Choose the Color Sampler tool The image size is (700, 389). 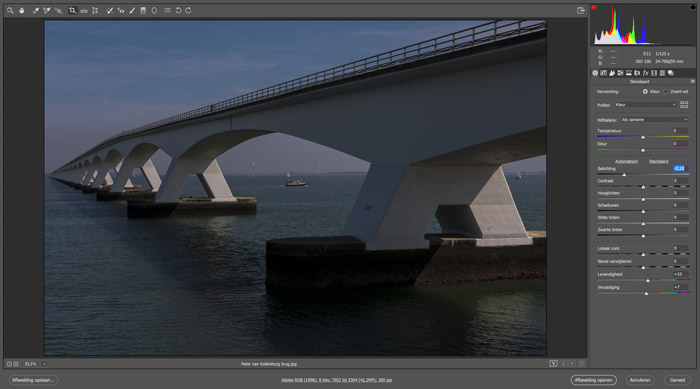click(x=46, y=10)
